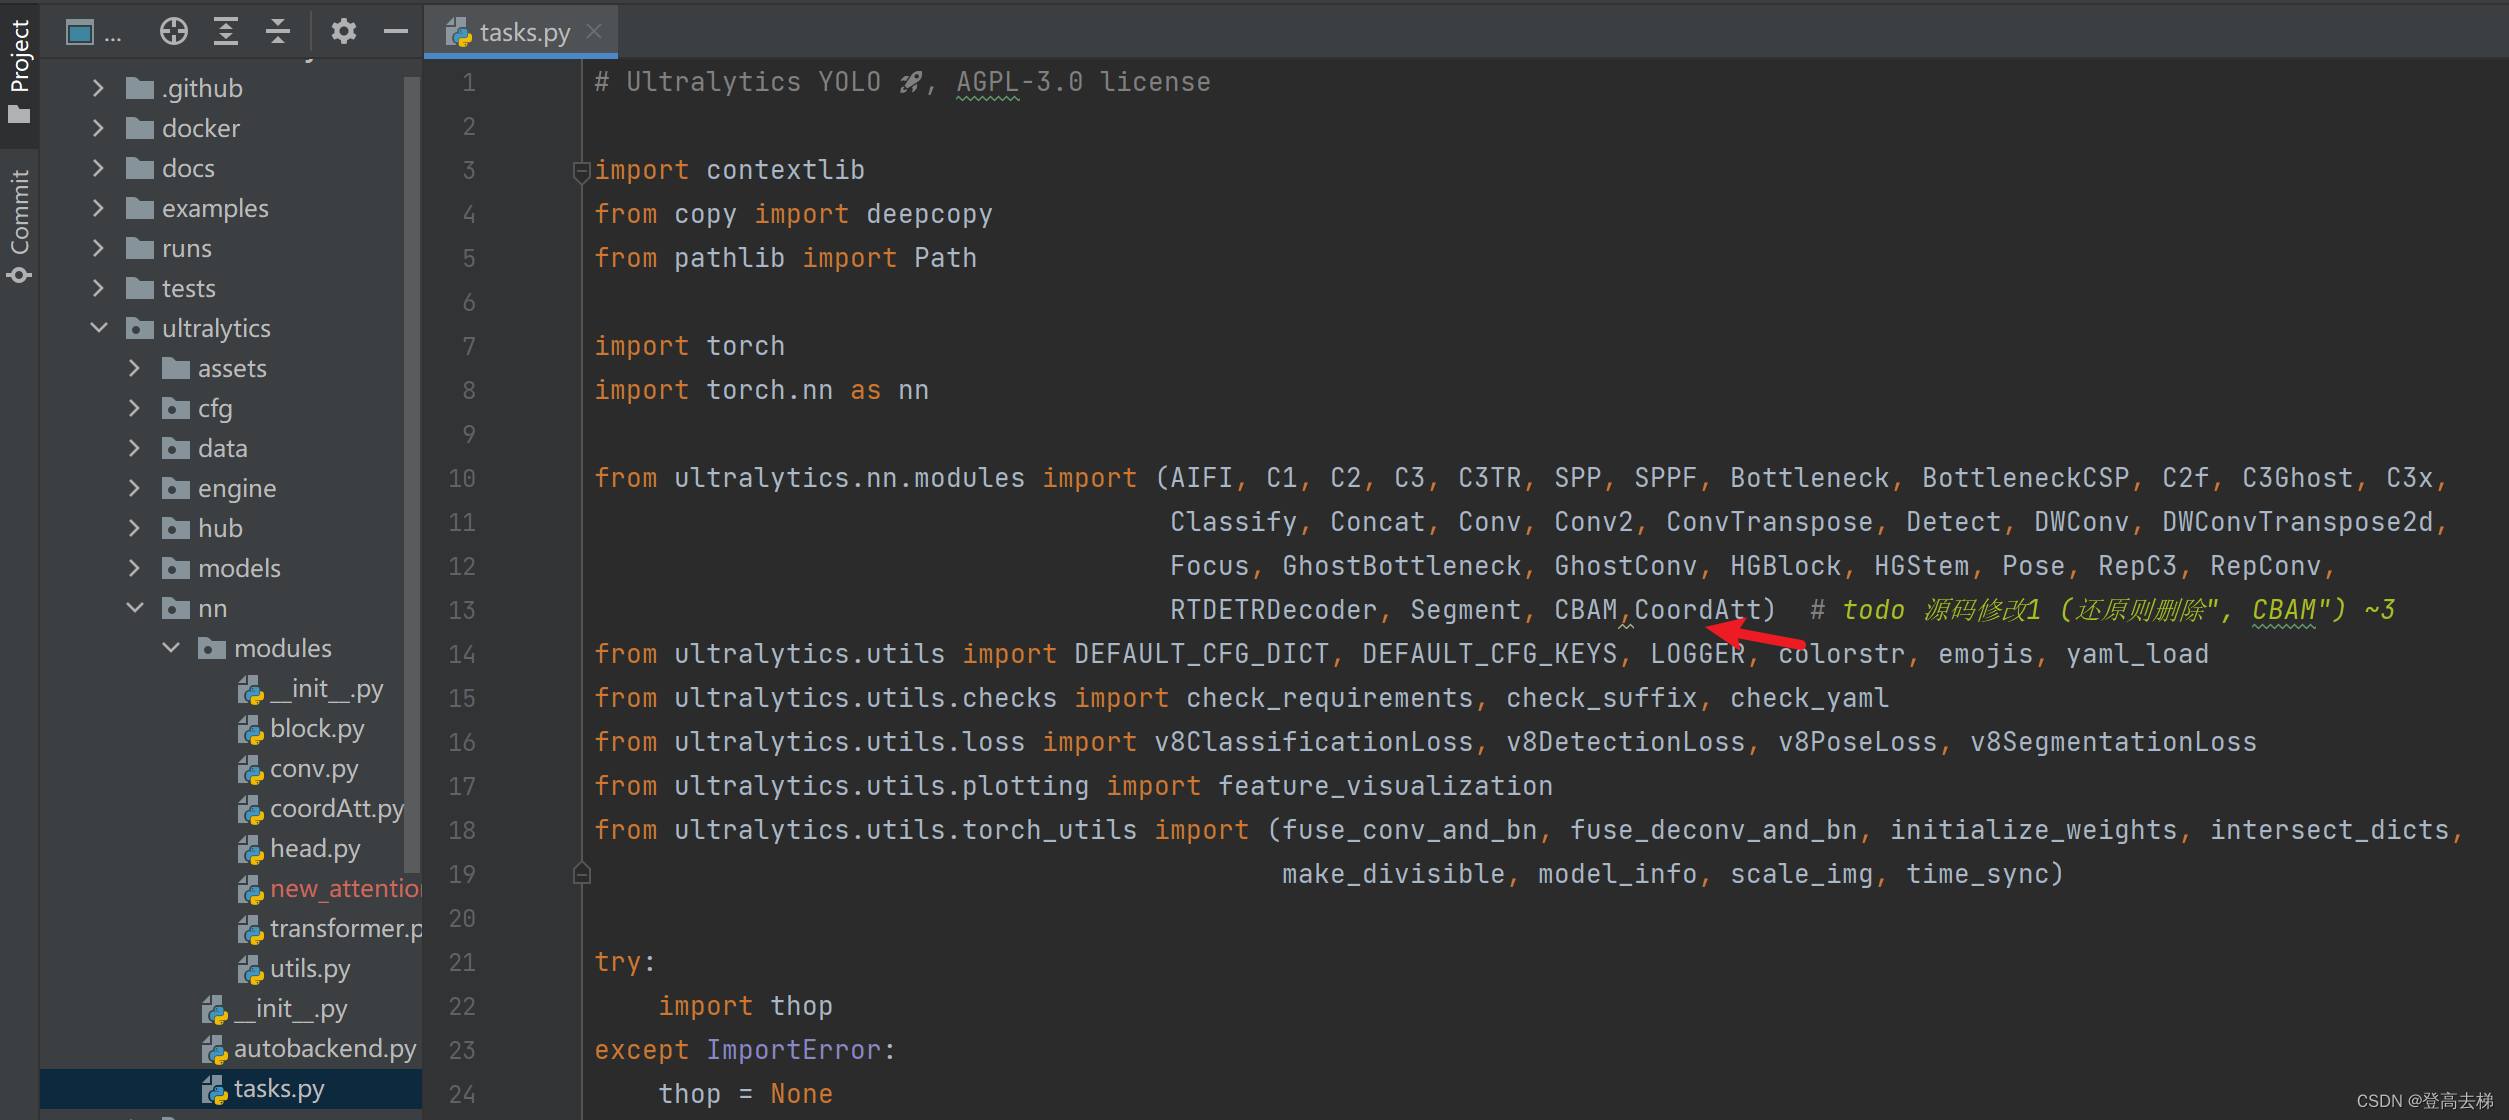The width and height of the screenshot is (2509, 1120).
Task: Toggle the code fold marker on line 3
Action: point(581,171)
